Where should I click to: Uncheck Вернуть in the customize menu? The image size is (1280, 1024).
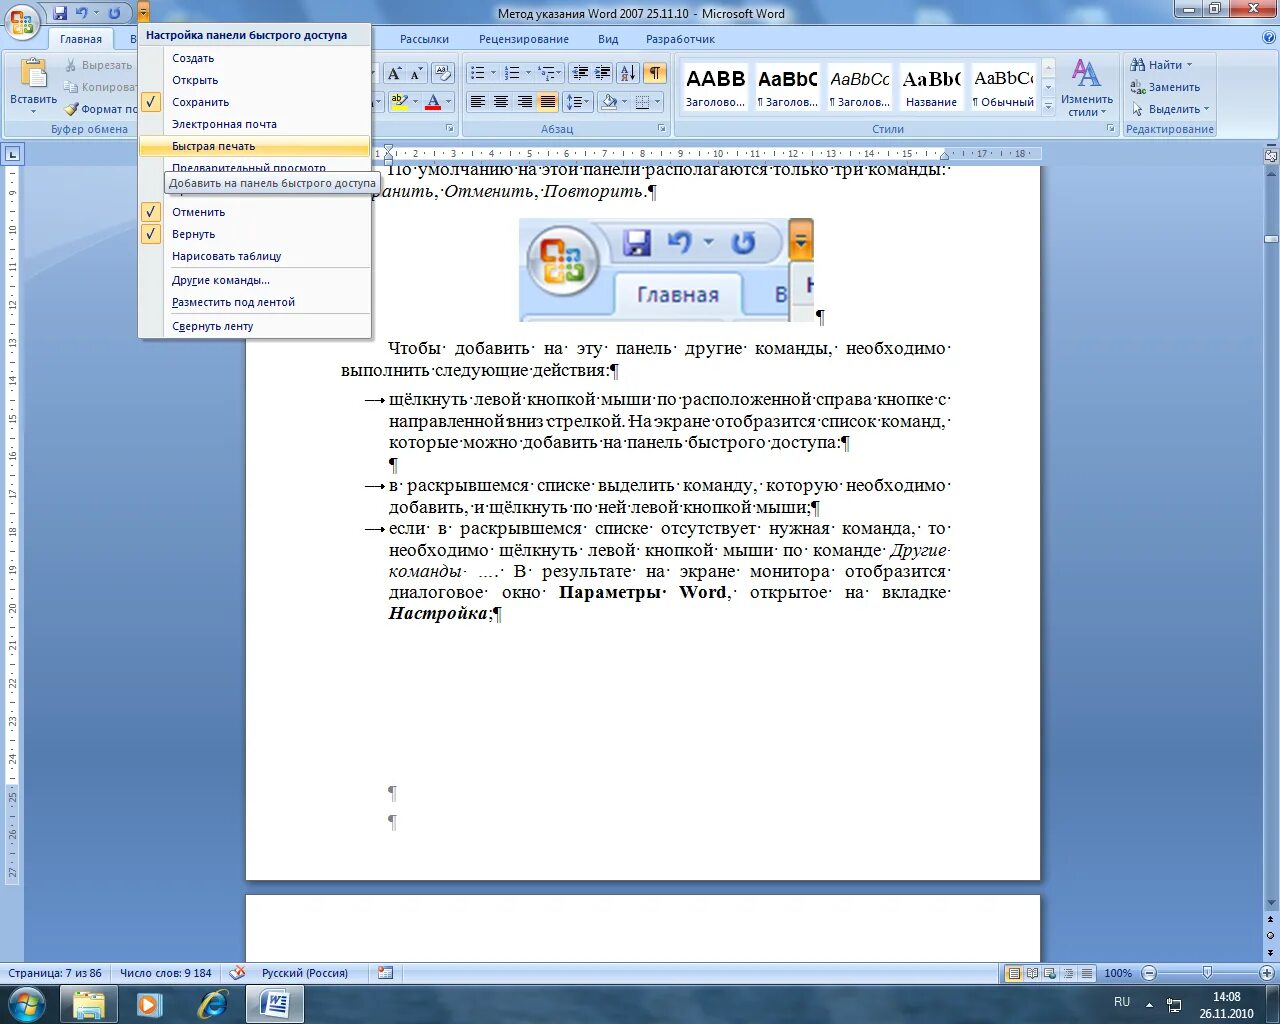tap(255, 234)
